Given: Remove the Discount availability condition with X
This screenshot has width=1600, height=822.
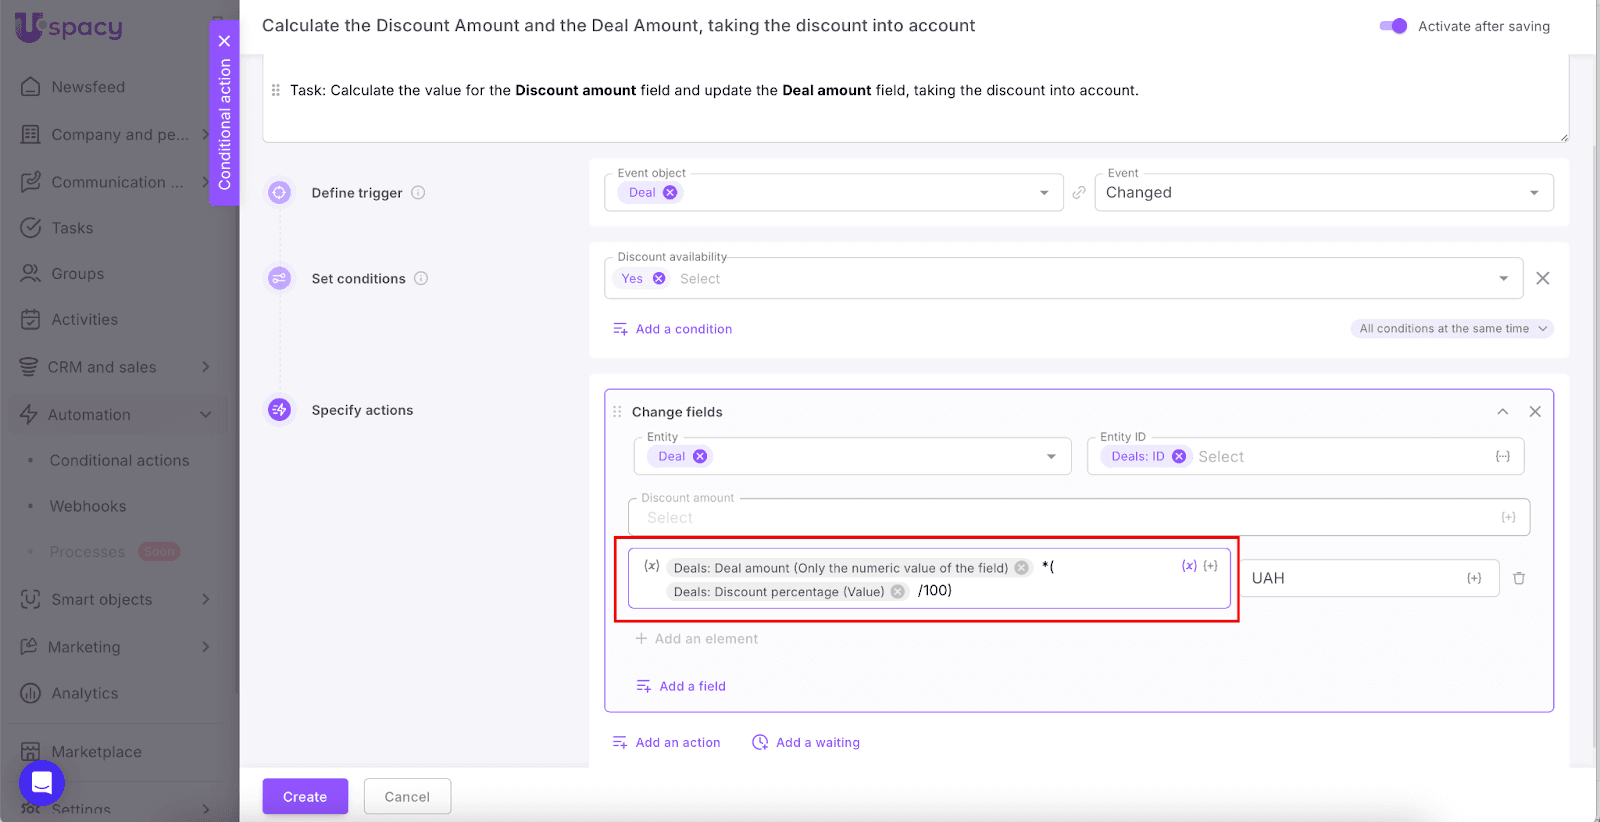Looking at the screenshot, I should (1542, 279).
